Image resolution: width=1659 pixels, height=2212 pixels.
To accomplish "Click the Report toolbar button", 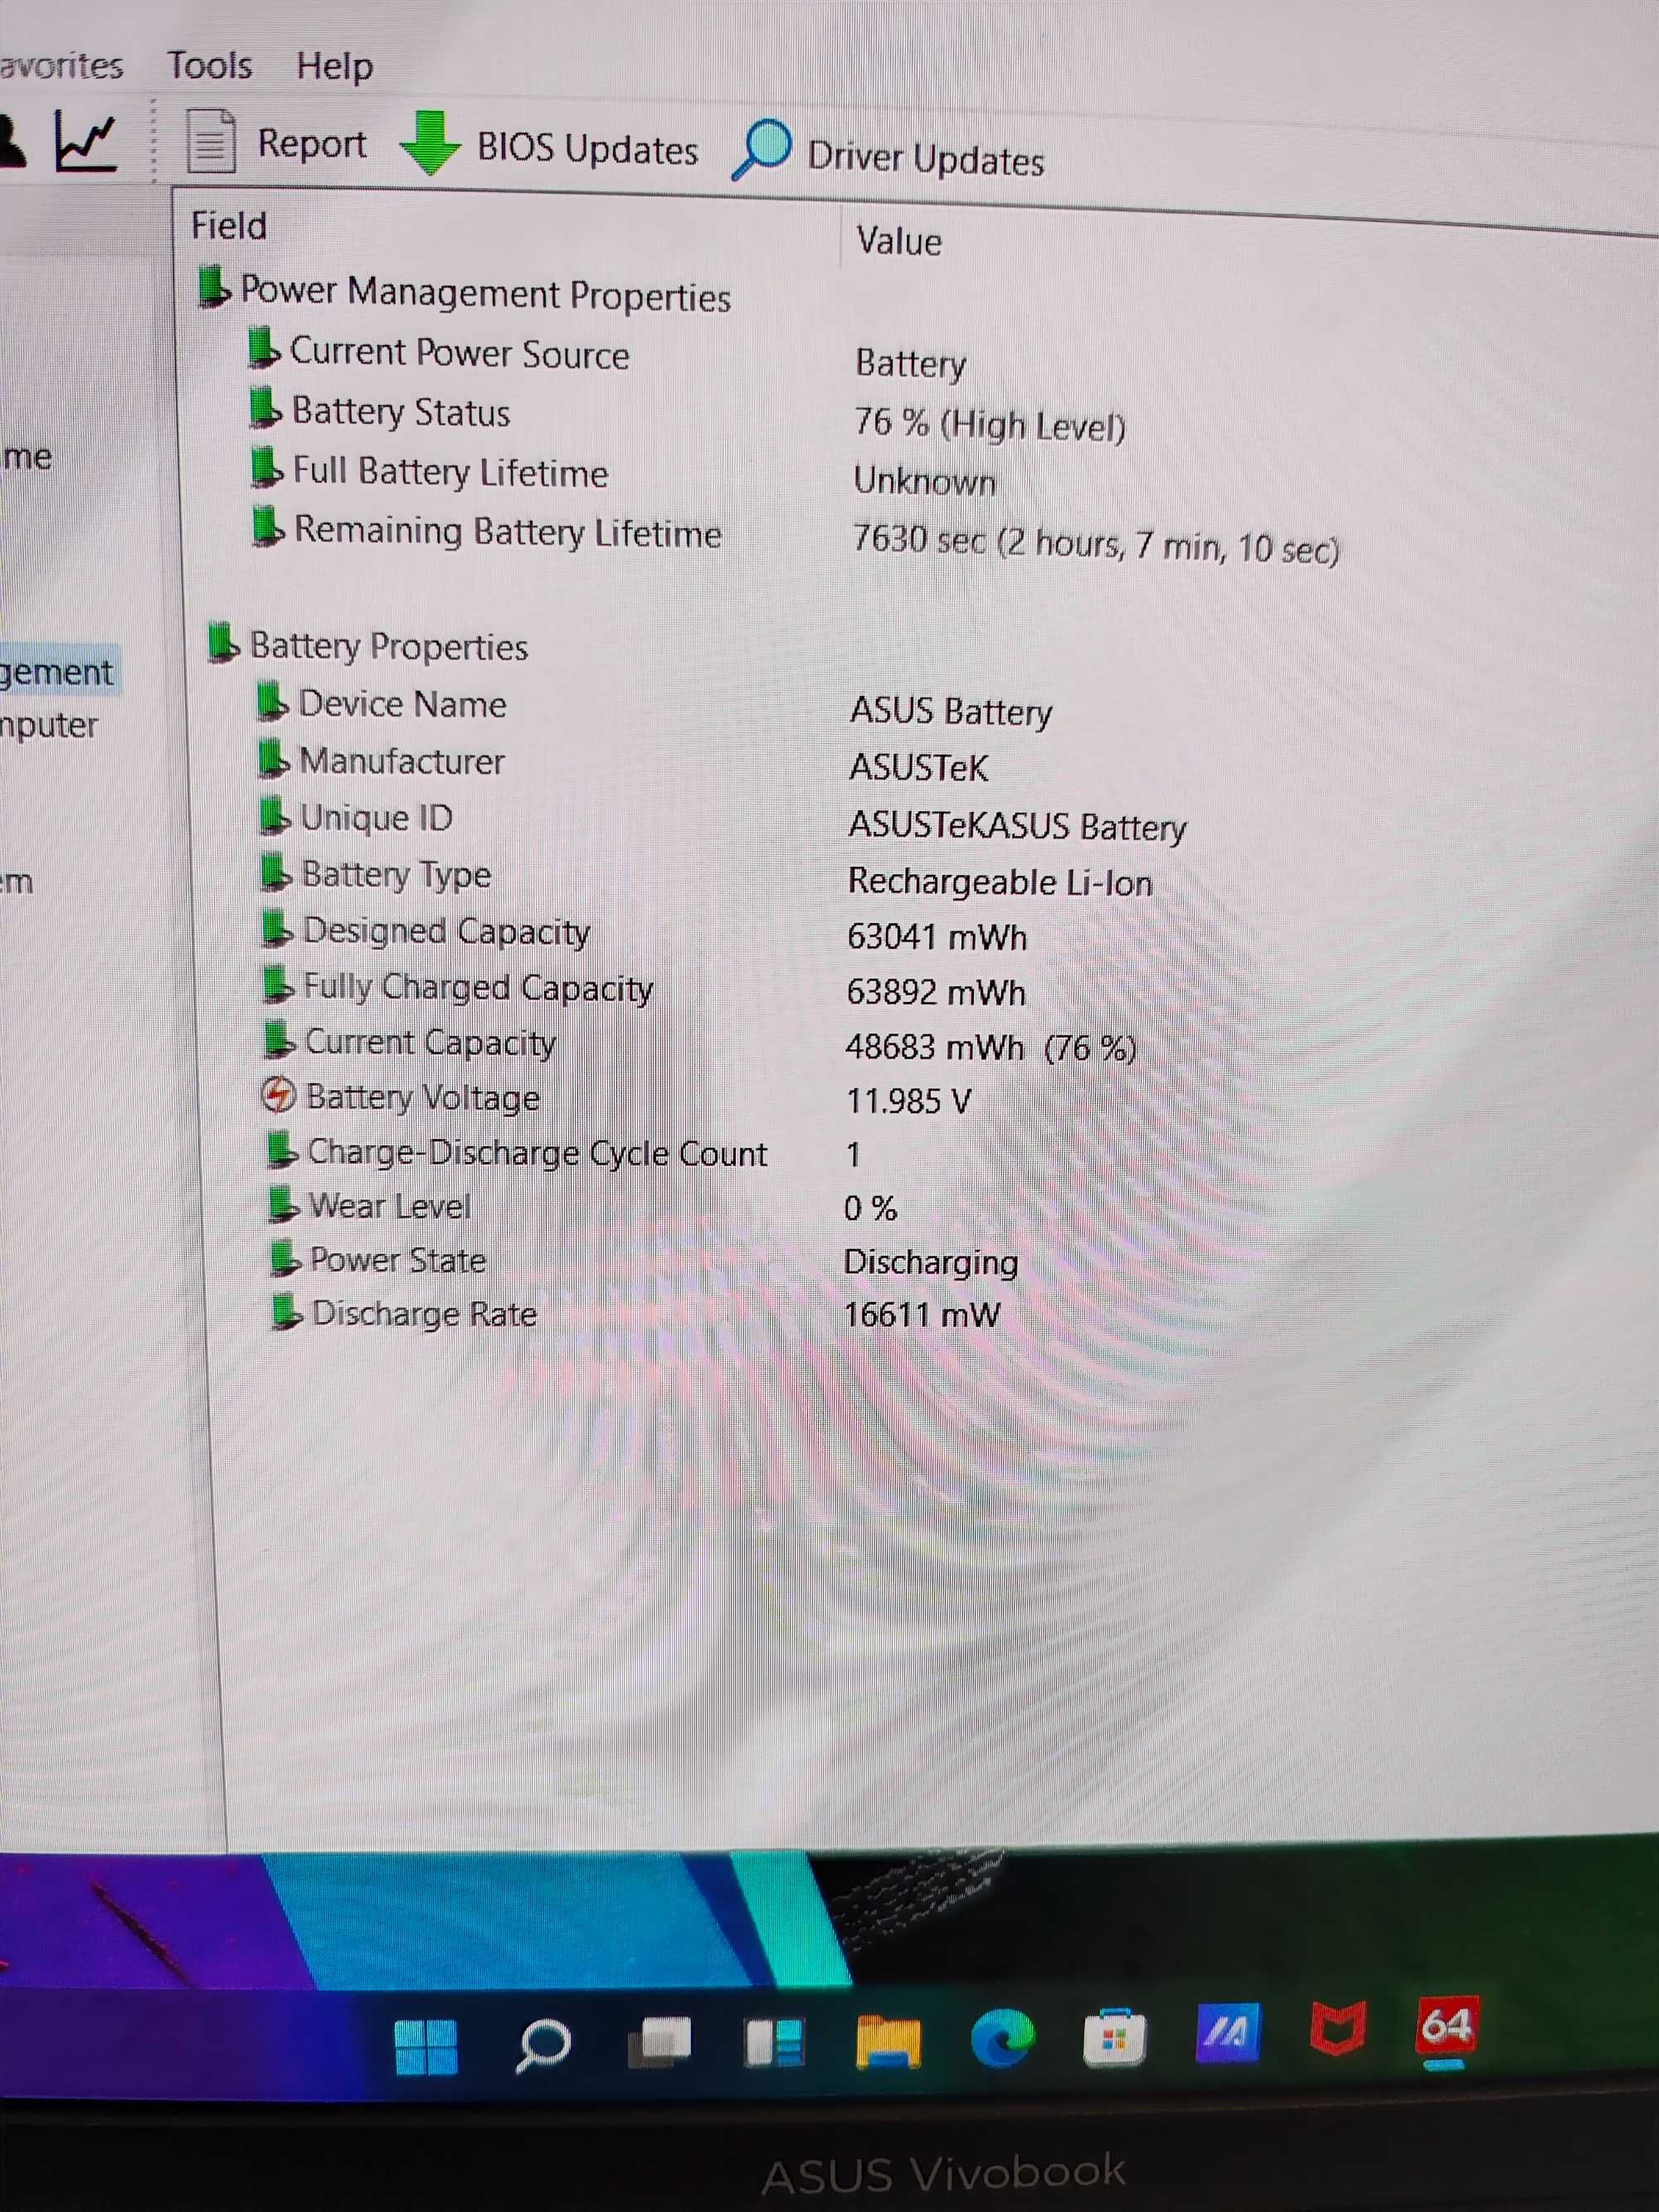I will pos(277,143).
